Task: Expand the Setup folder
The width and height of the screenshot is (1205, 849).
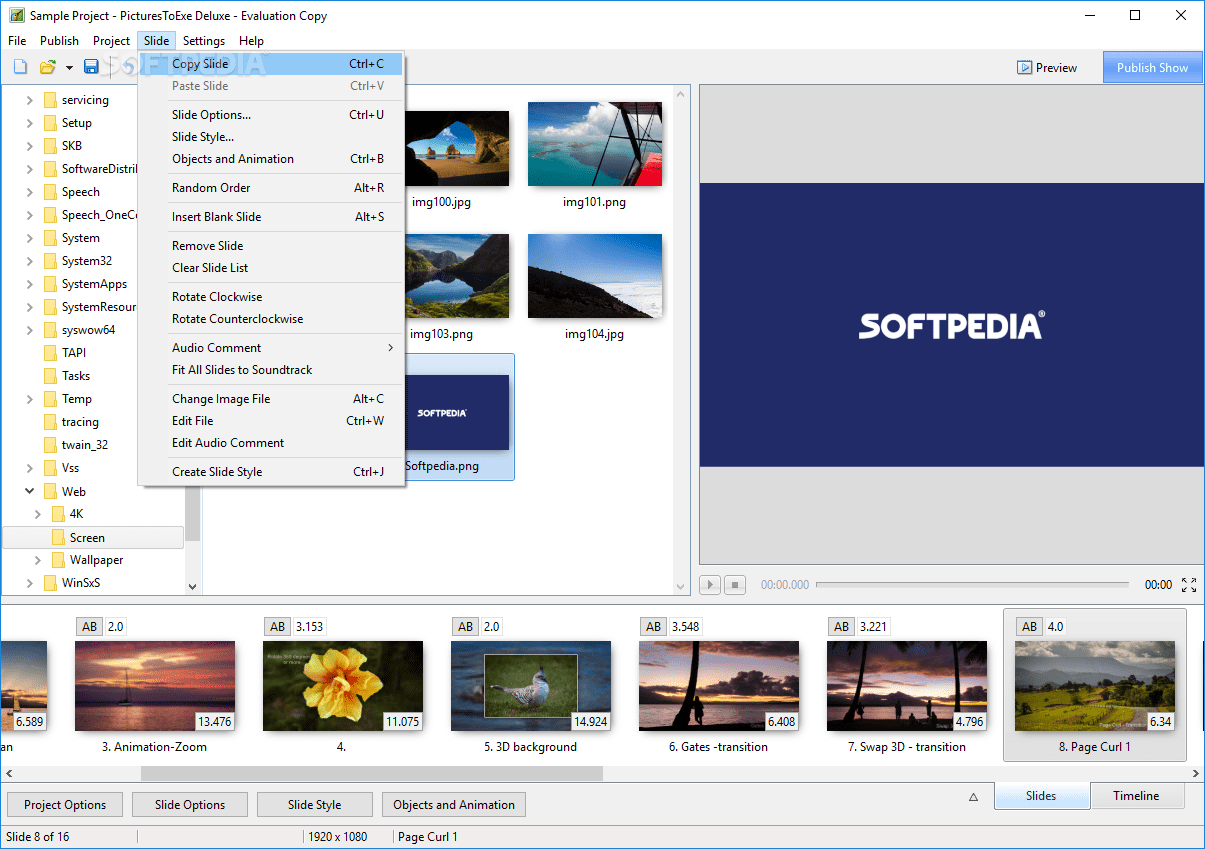Action: 29,123
